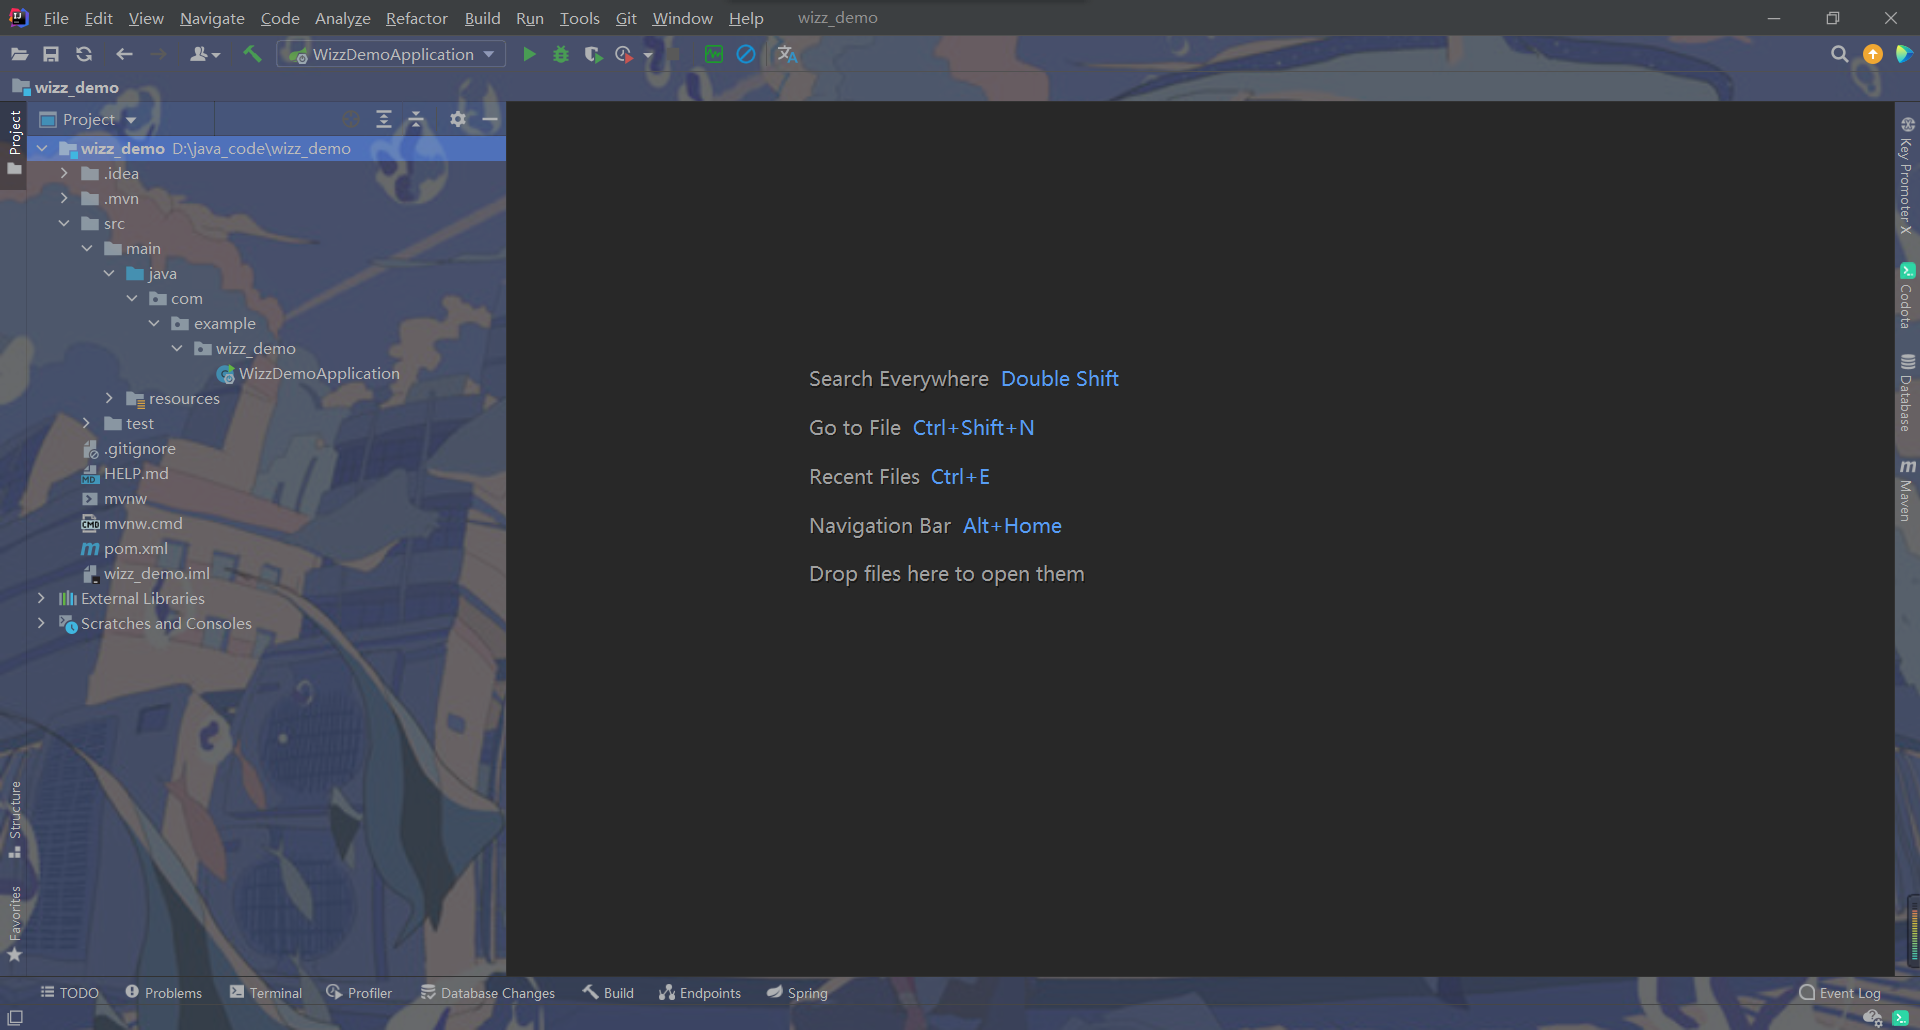
Task: Click Collapse All in the Project panel
Action: (416, 119)
